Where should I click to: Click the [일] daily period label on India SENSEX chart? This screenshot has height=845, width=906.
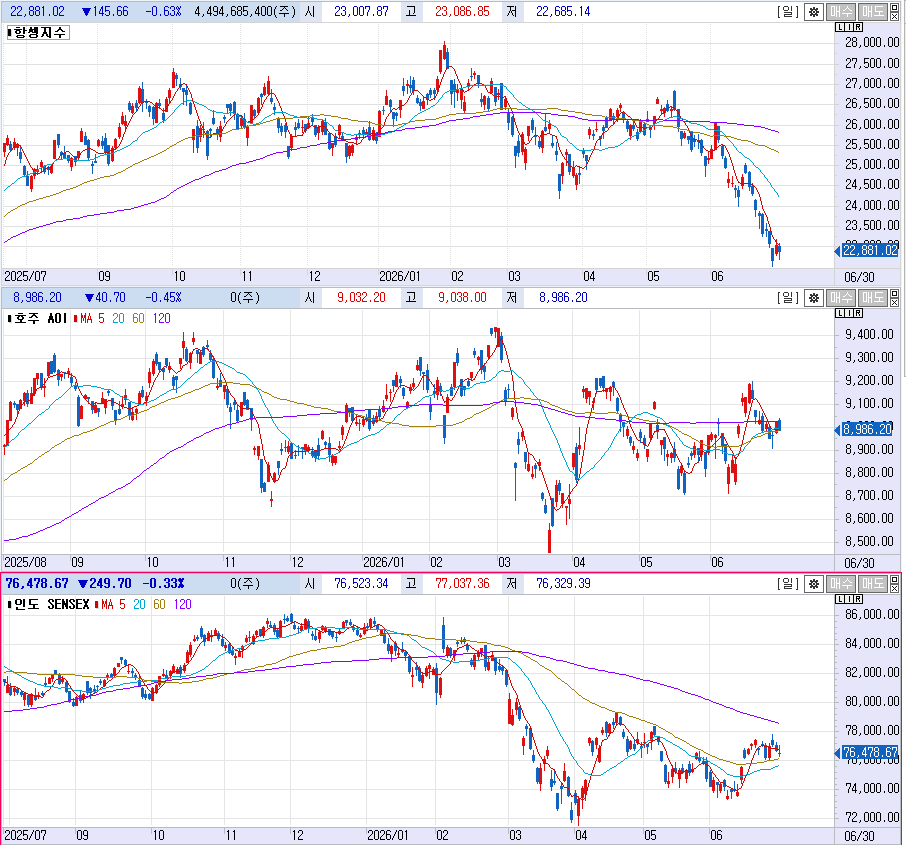(788, 584)
